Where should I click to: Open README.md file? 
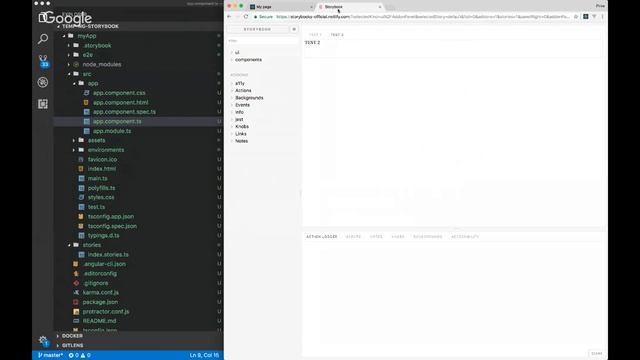[x=99, y=321]
